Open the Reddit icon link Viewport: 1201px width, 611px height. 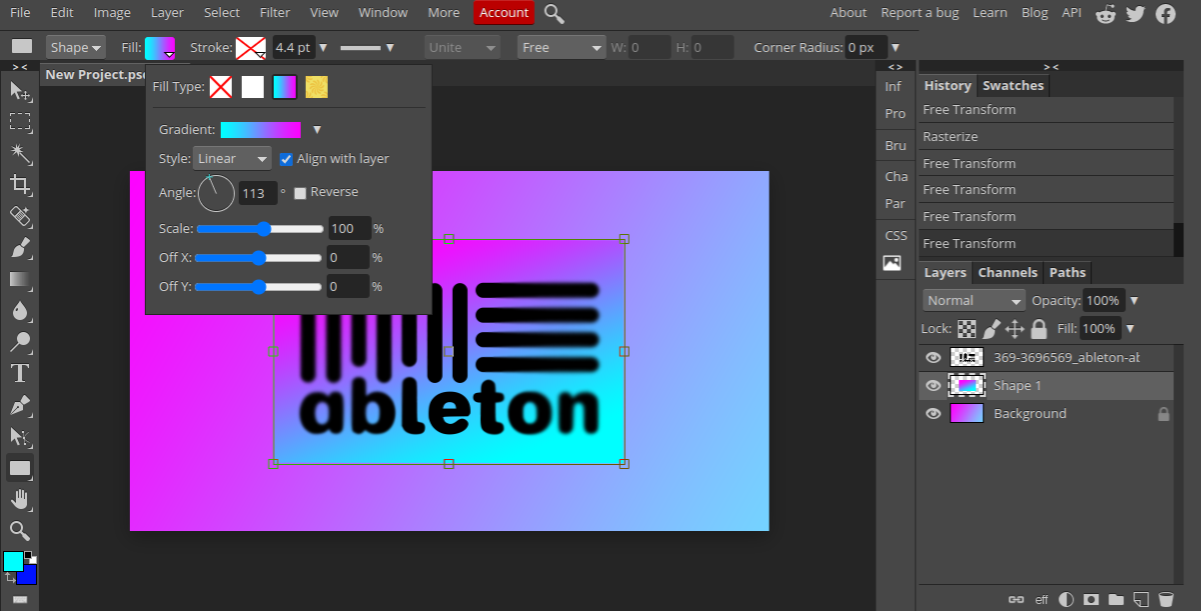point(1105,13)
